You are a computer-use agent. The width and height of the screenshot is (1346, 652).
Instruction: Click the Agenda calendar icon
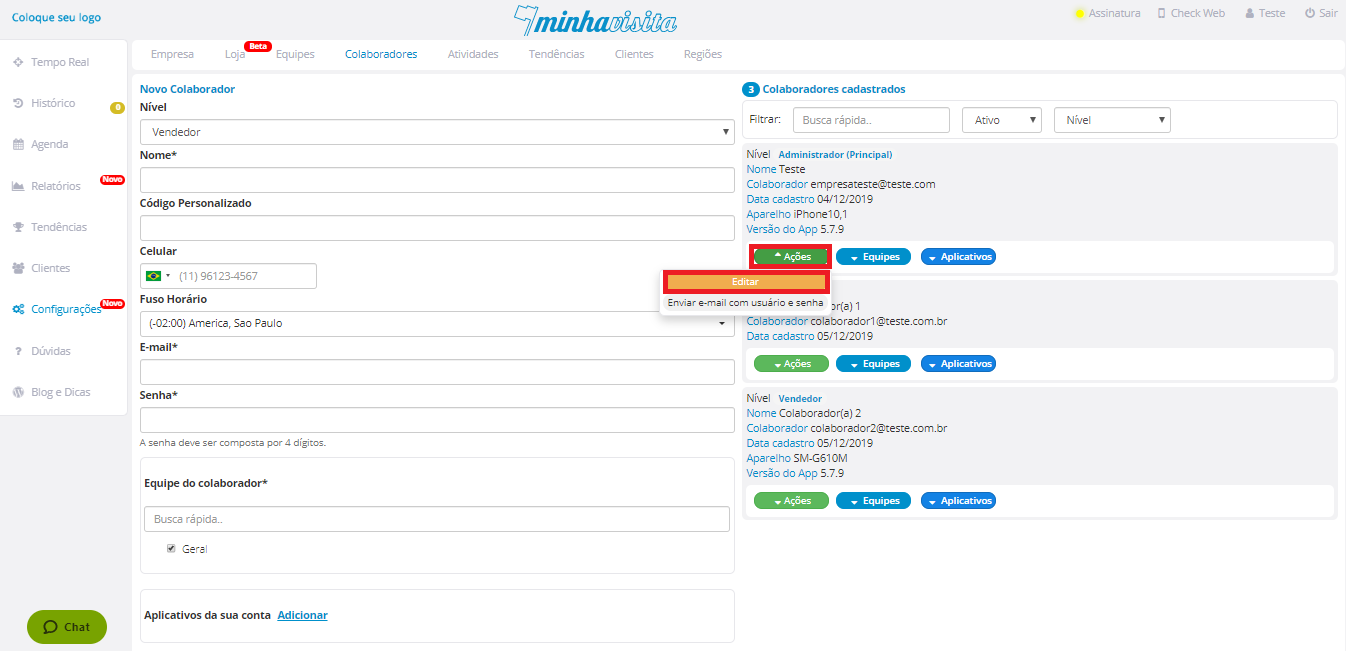(18, 144)
